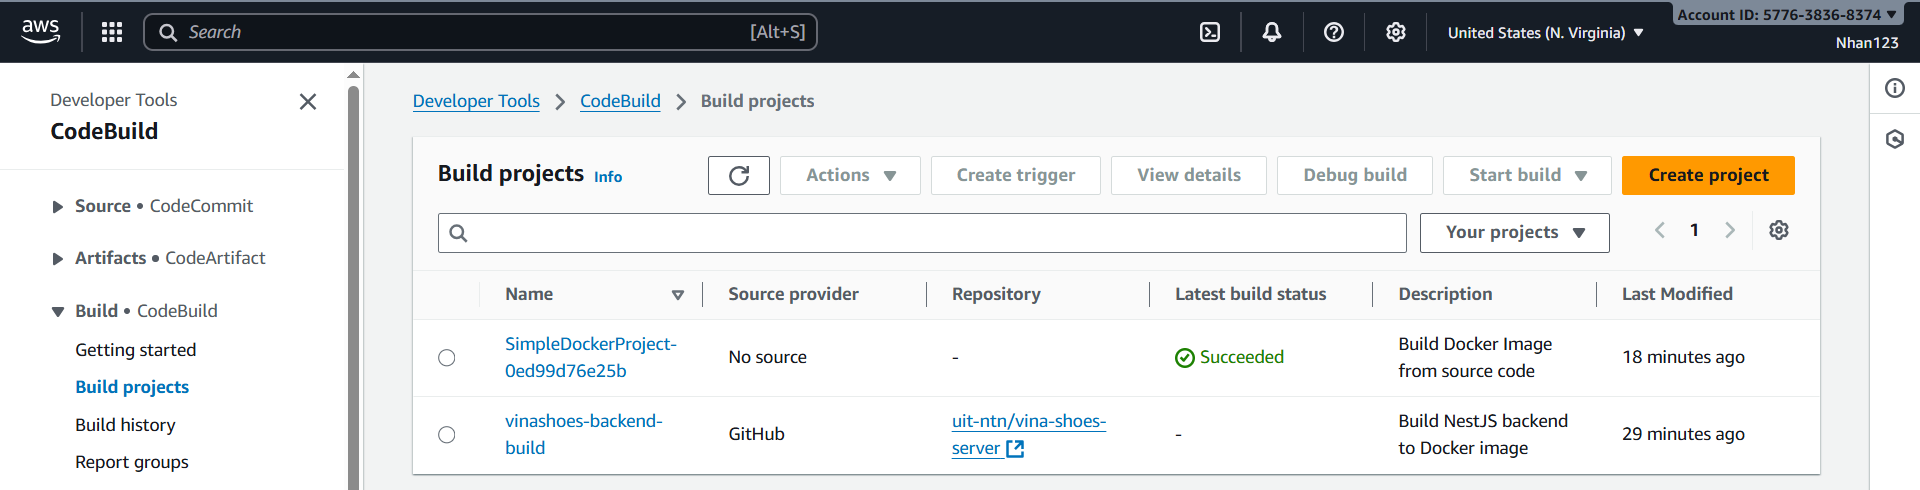Open the settings gear in top bar
This screenshot has height=490, width=1920.
point(1396,32)
